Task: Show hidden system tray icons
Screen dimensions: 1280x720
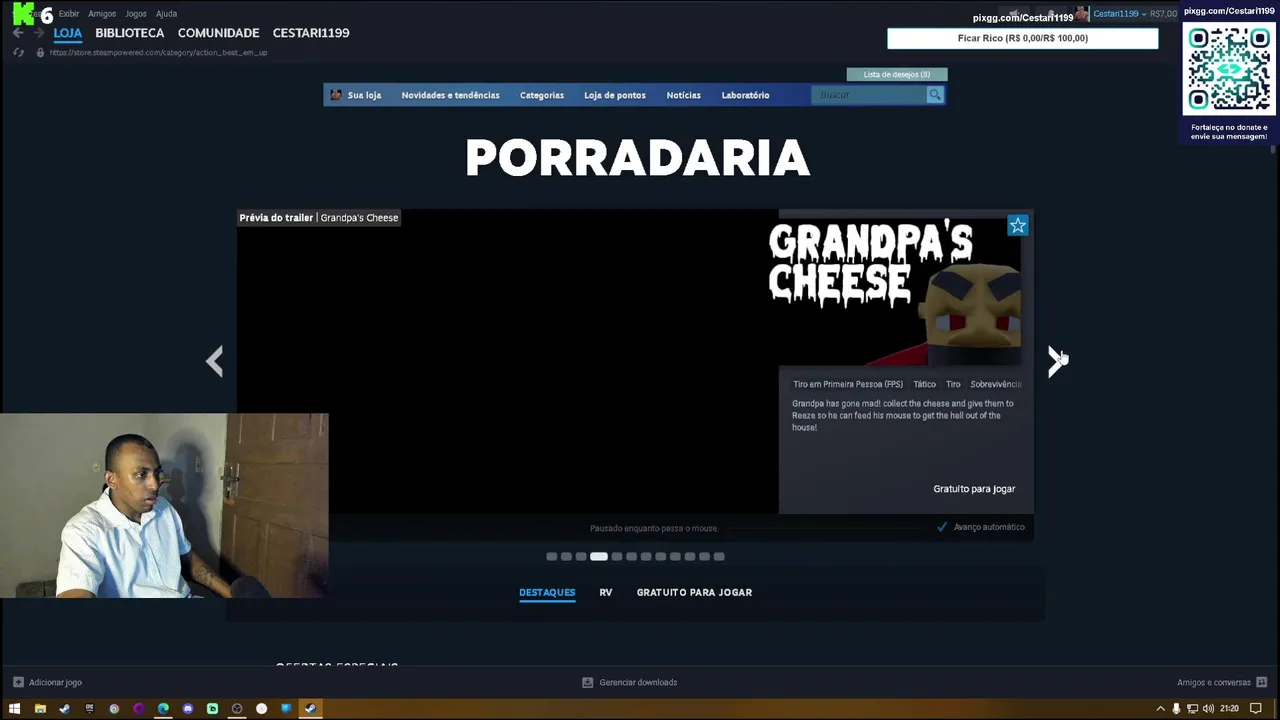Action: 1160,709
